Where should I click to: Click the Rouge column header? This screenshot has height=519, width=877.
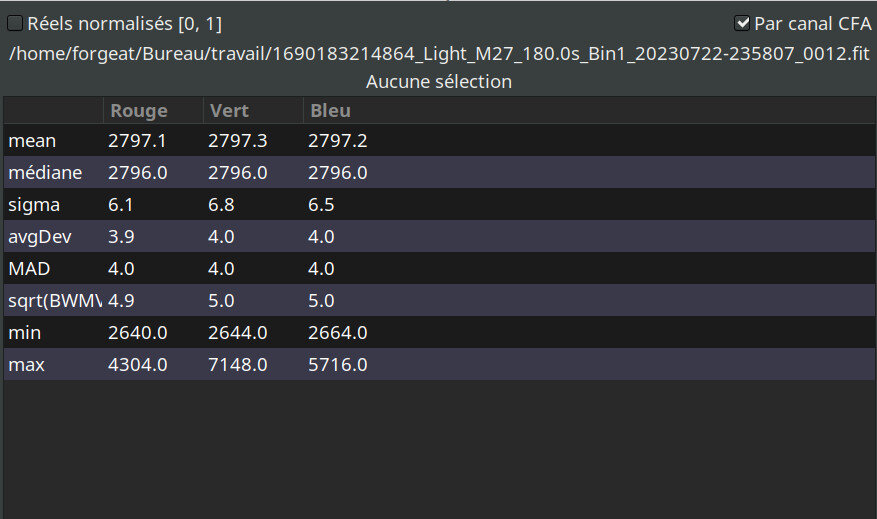point(139,111)
